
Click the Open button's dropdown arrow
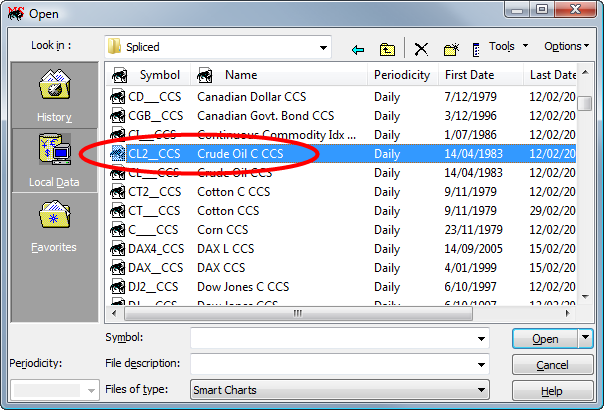click(586, 339)
